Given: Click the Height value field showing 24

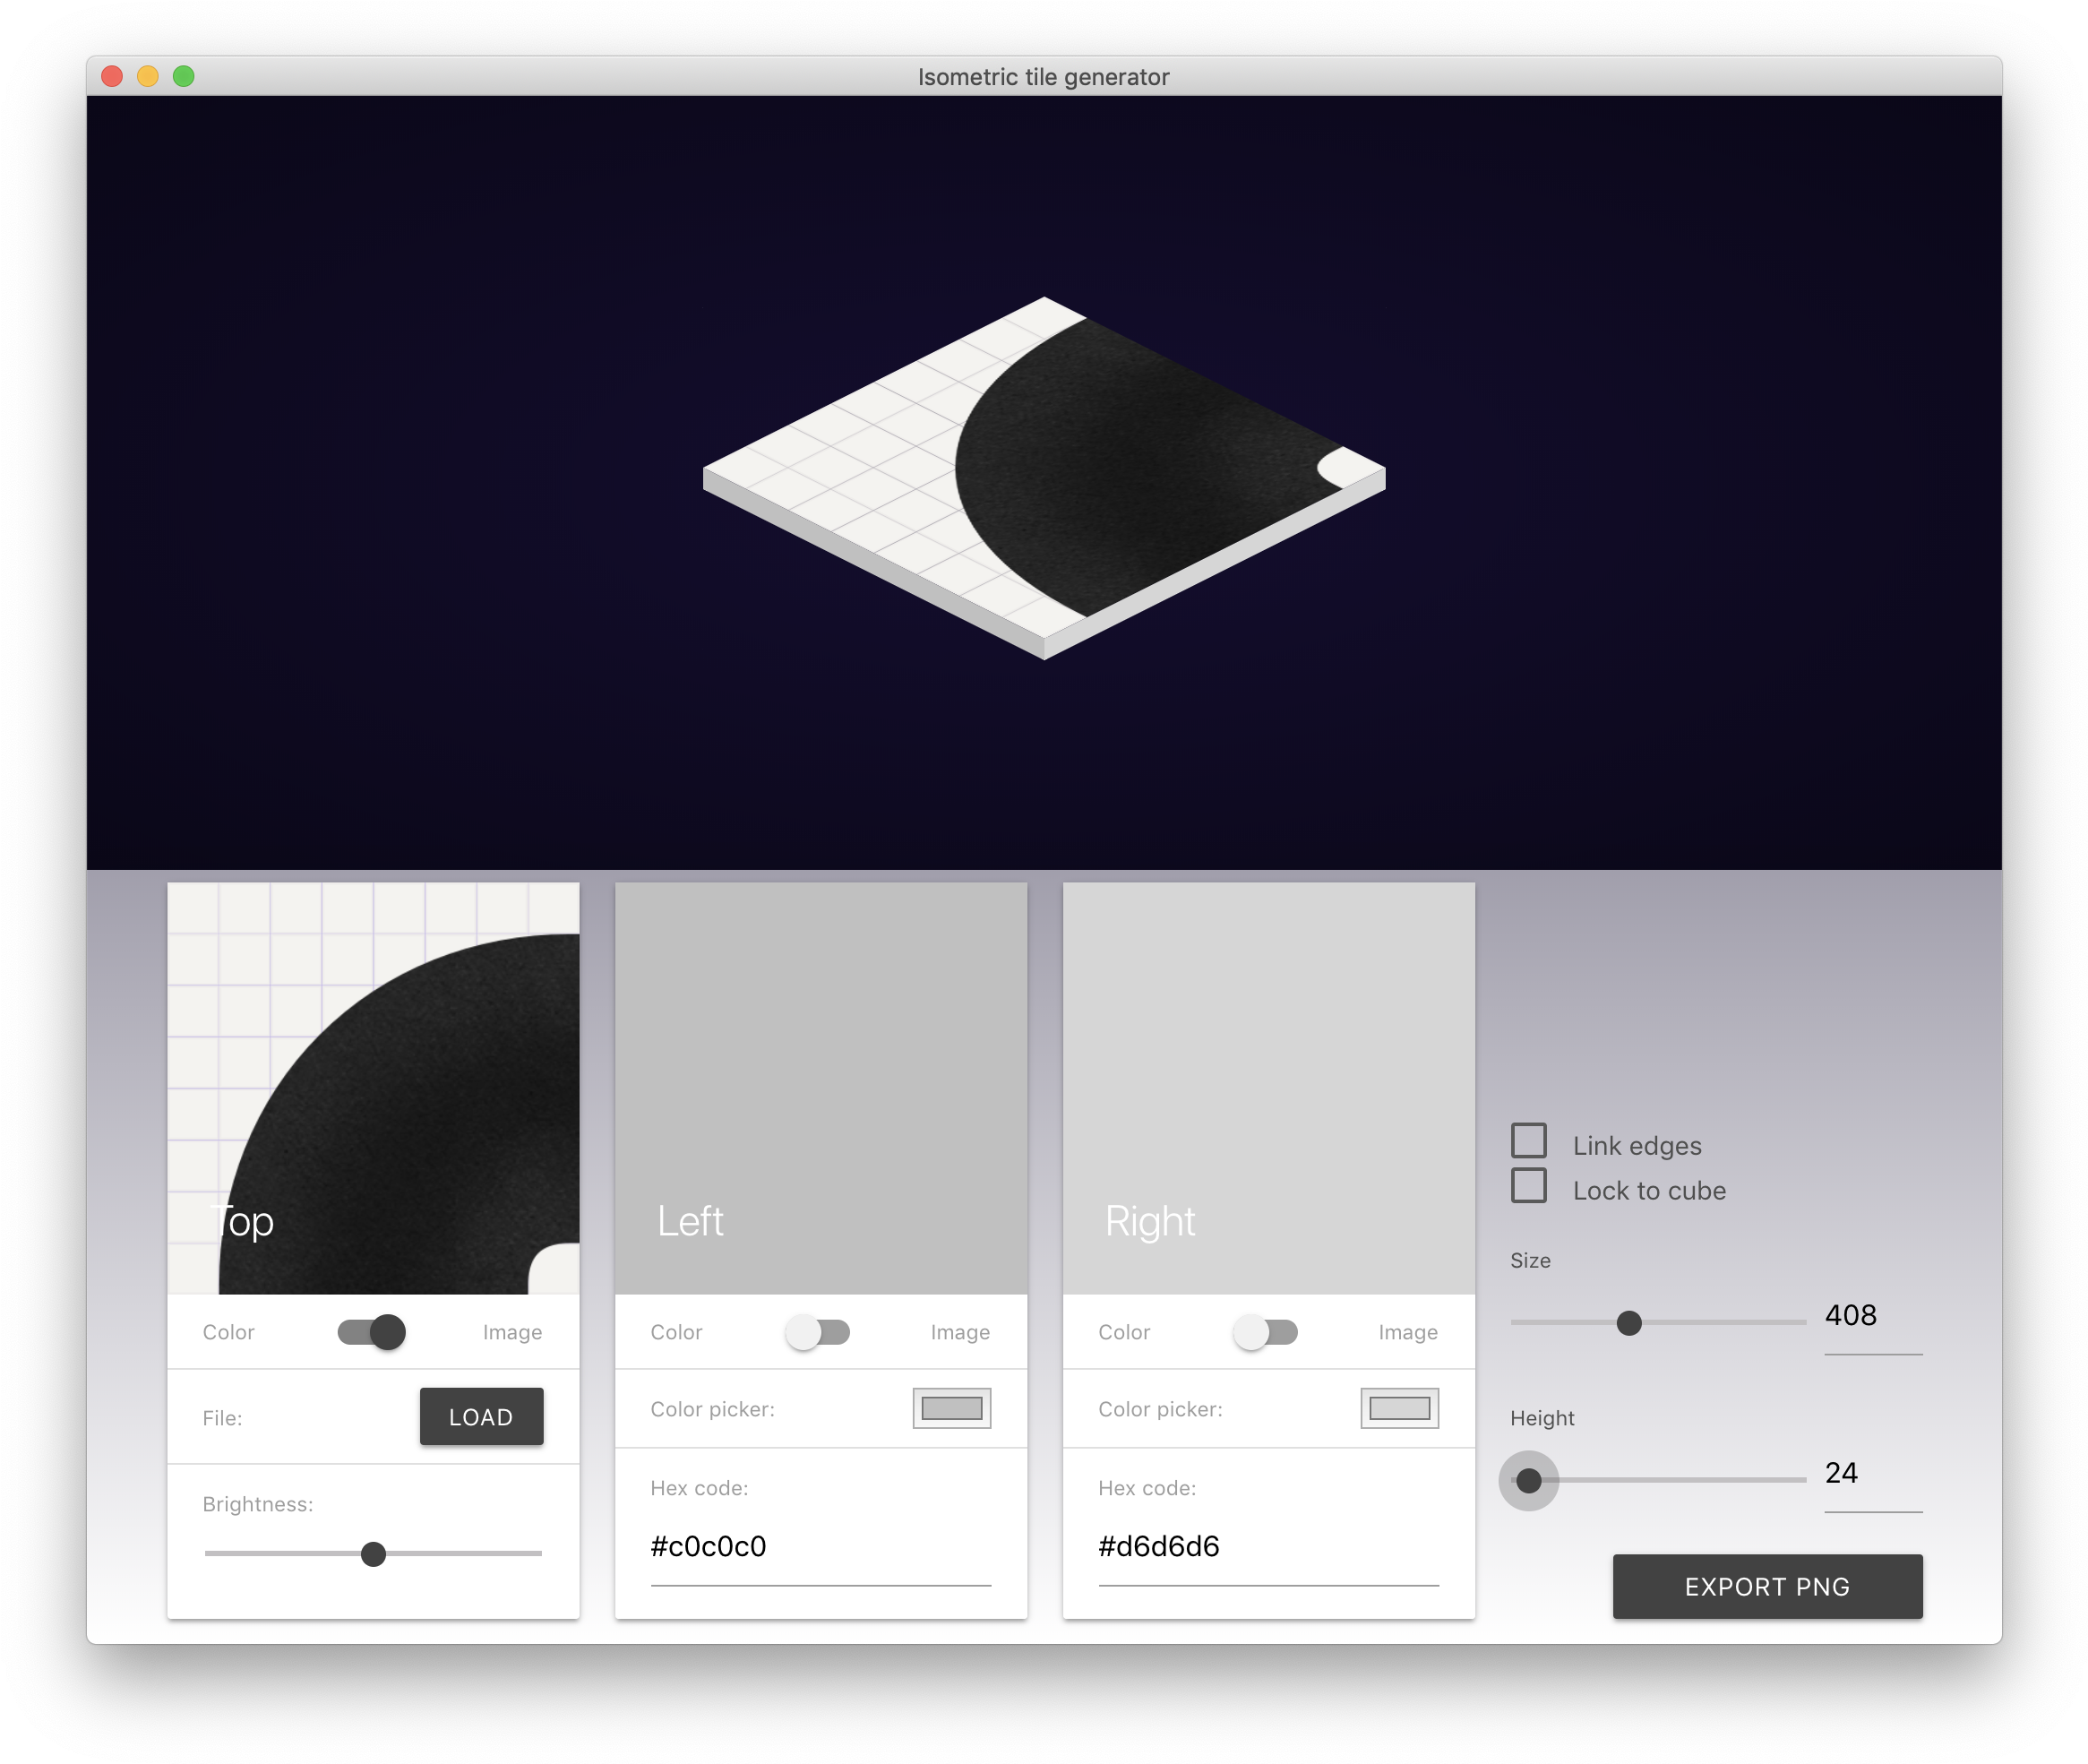Looking at the screenshot, I should (1840, 1472).
